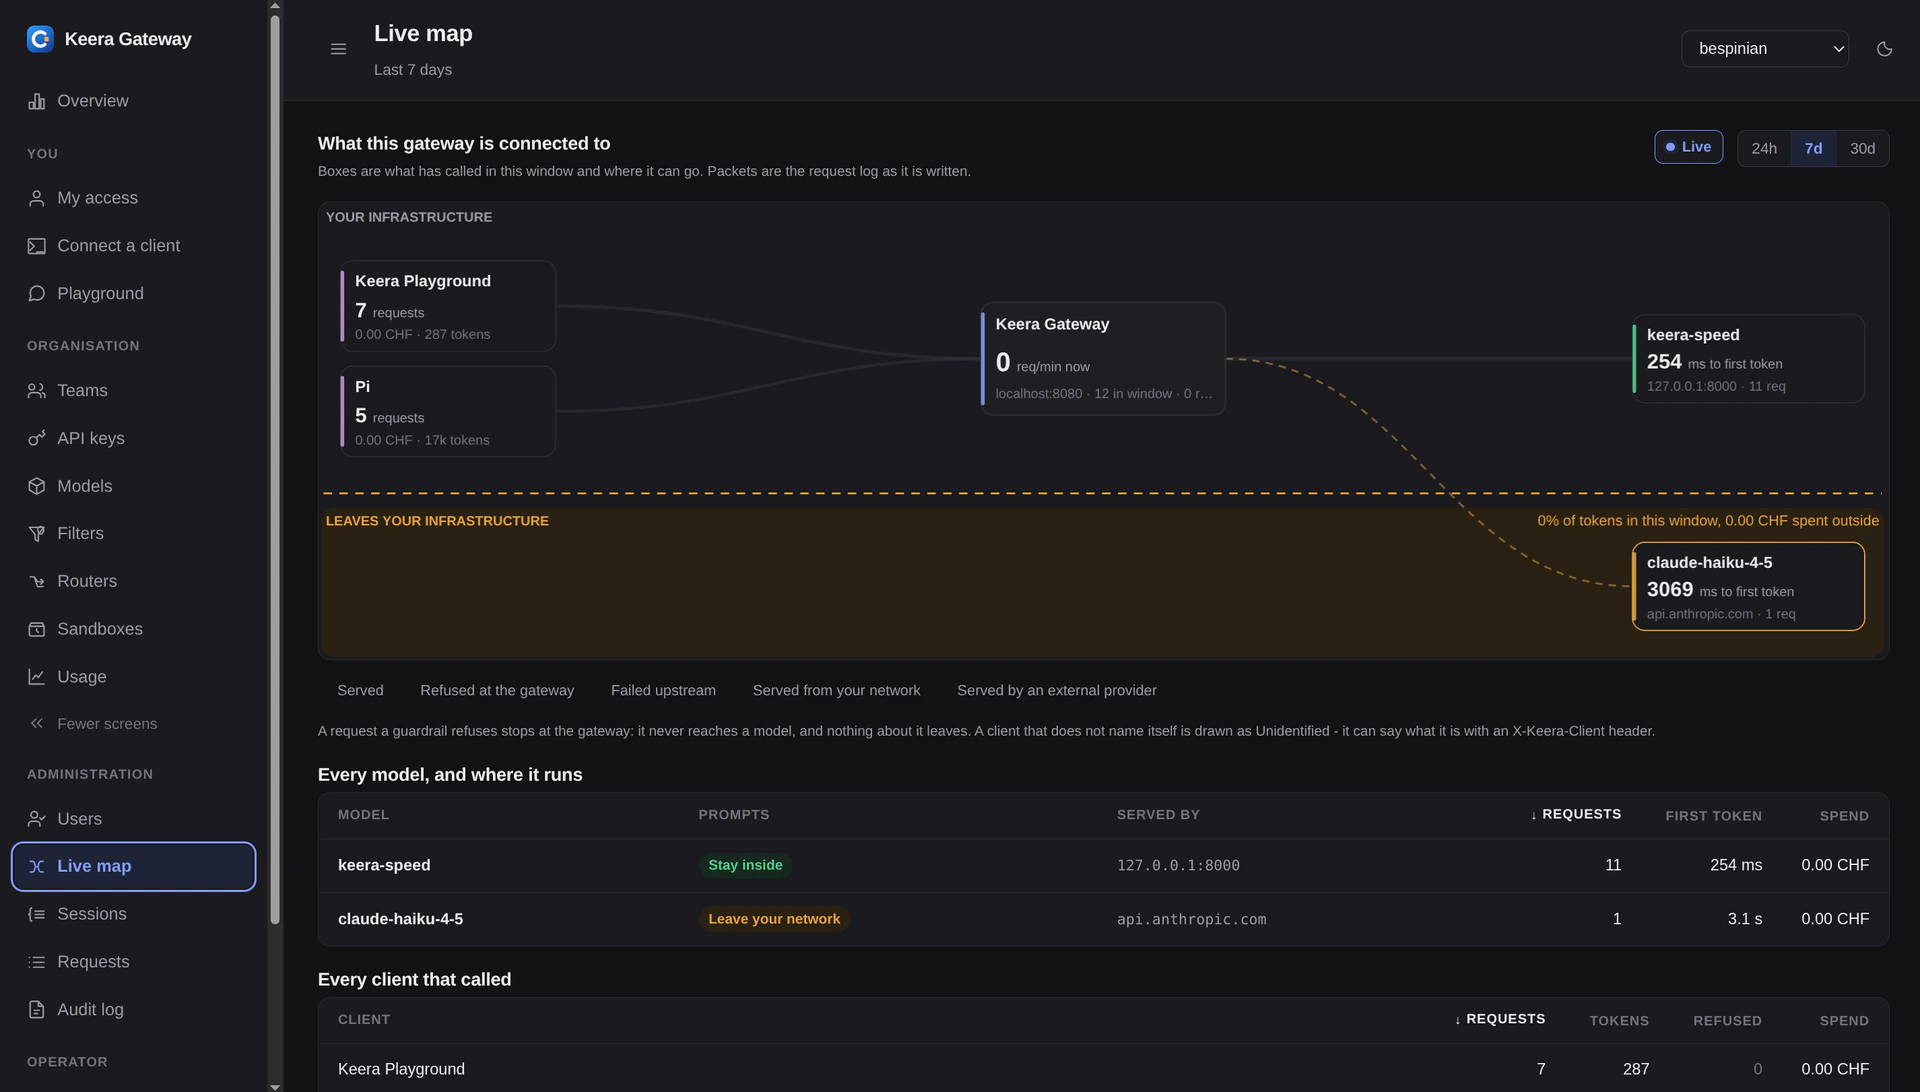The width and height of the screenshot is (1920, 1092).
Task: Sort clients table by Refused header
Action: [1727, 1021]
